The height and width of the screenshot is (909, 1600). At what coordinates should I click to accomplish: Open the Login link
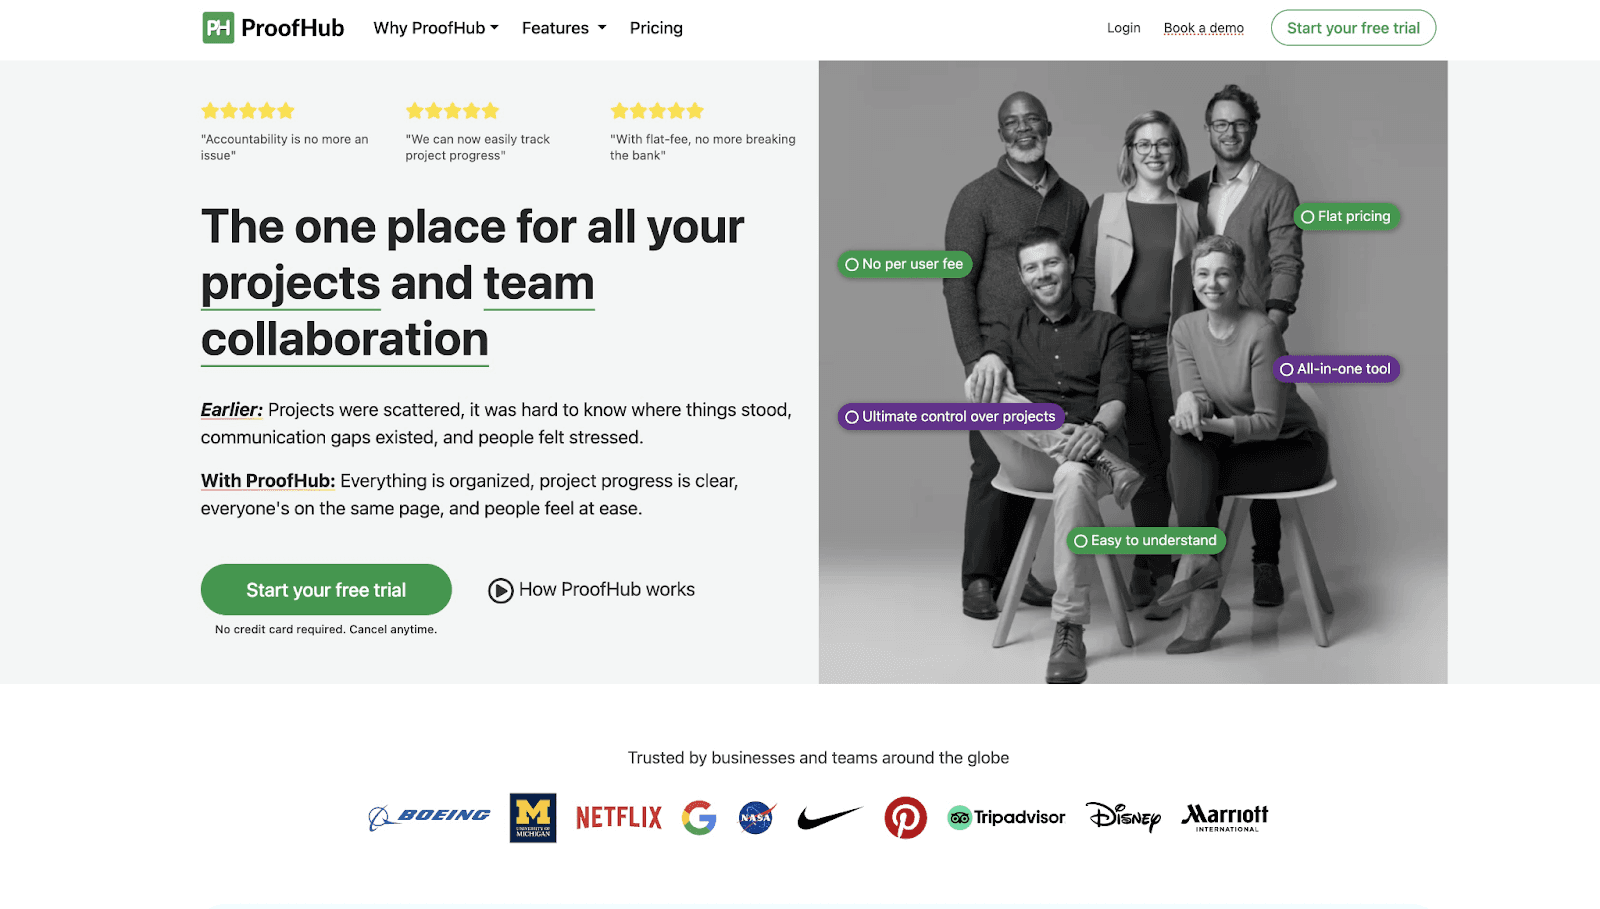(1124, 28)
